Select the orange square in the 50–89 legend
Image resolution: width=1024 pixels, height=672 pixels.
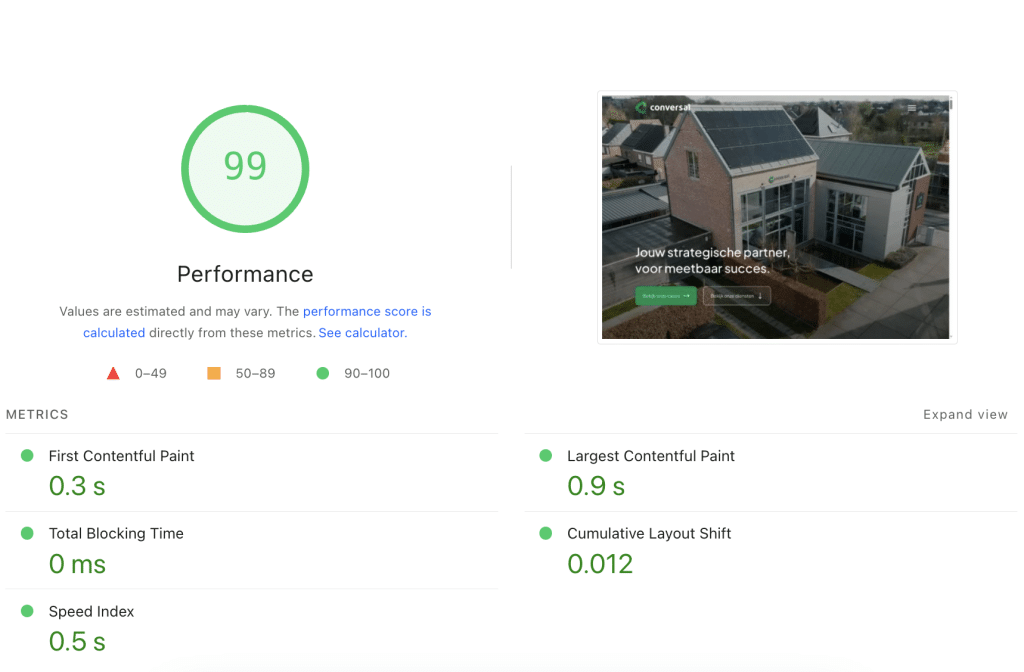pyautogui.click(x=213, y=372)
